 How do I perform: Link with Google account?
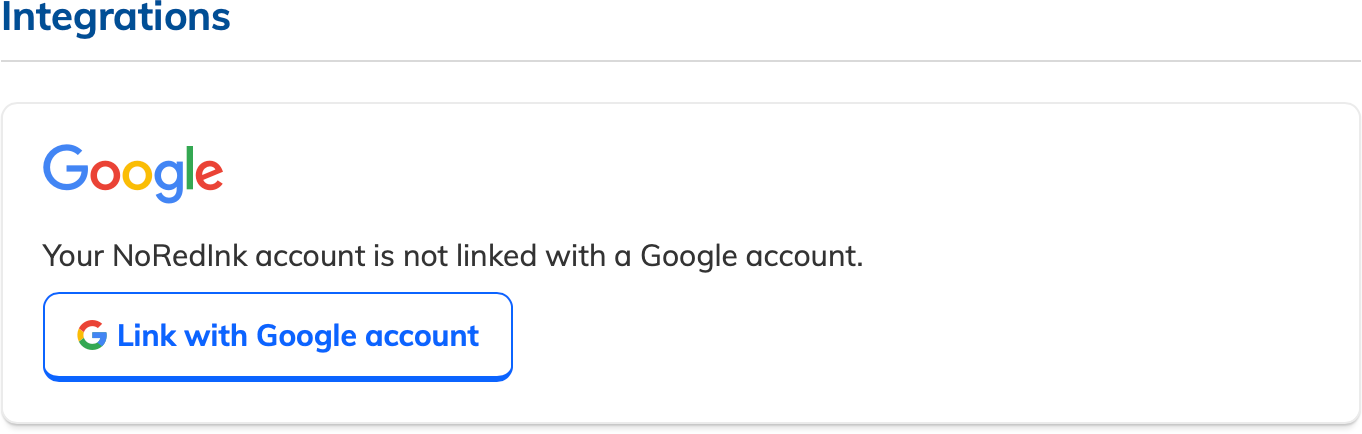pyautogui.click(x=278, y=337)
